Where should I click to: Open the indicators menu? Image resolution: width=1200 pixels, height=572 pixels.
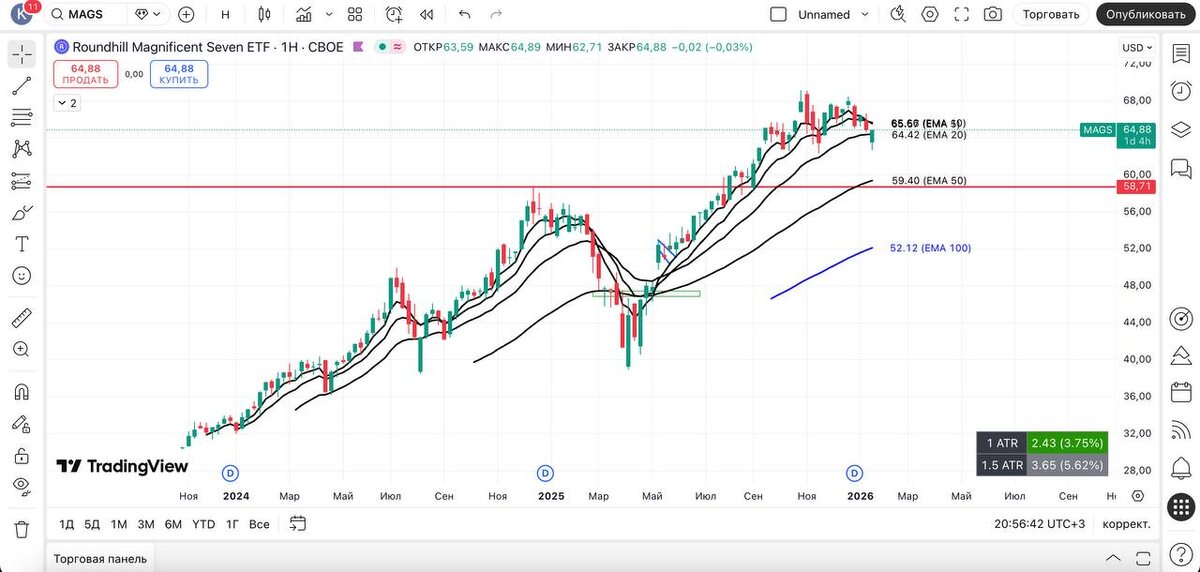tap(304, 14)
